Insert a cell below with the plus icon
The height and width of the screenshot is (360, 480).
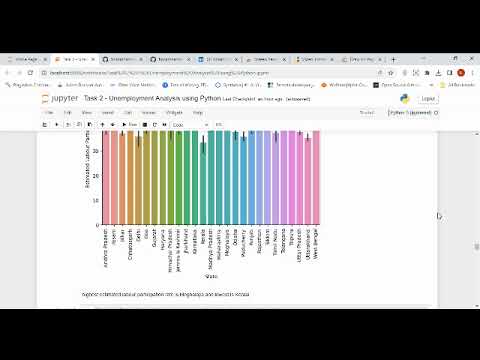56,125
